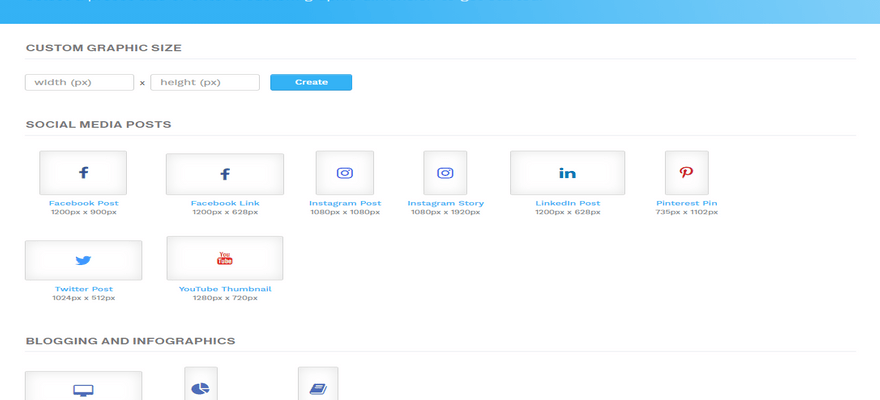Click the Facebook Post thumbnail icon
The width and height of the screenshot is (880, 400).
(x=83, y=173)
